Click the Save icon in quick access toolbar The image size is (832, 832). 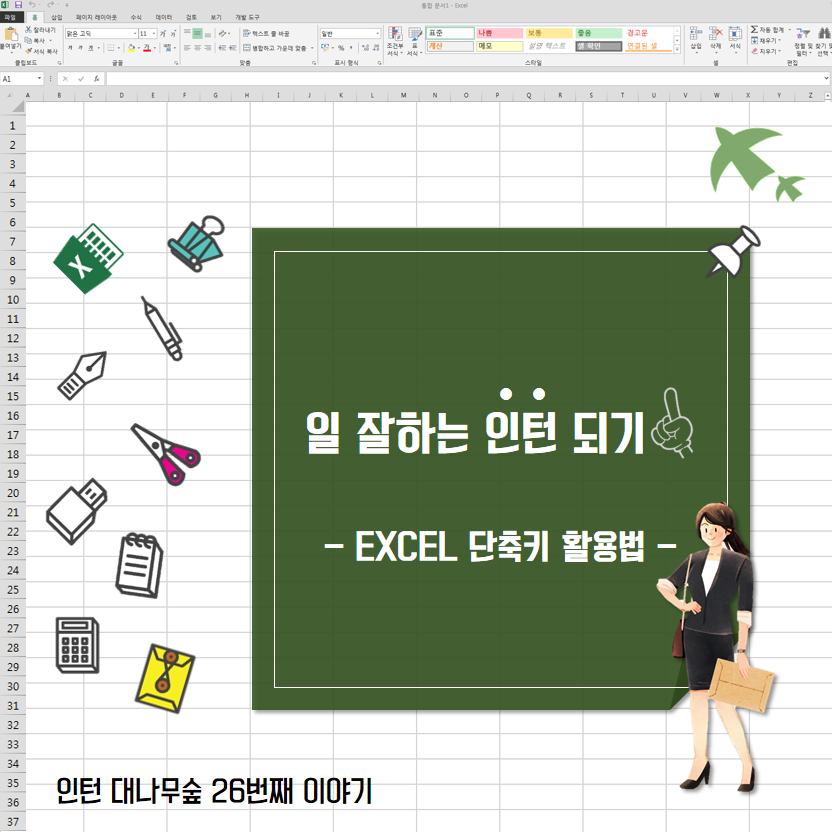click(x=19, y=5)
